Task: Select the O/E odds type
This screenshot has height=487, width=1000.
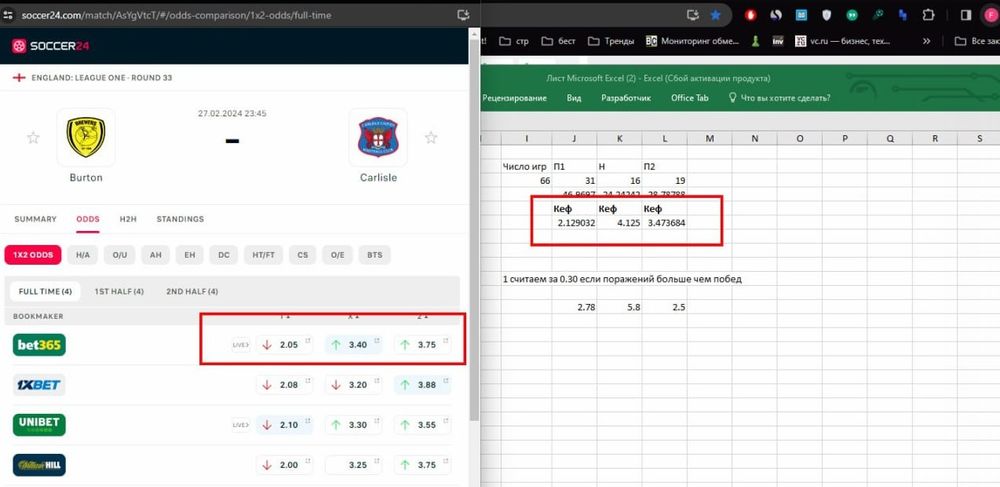Action: click(x=337, y=255)
